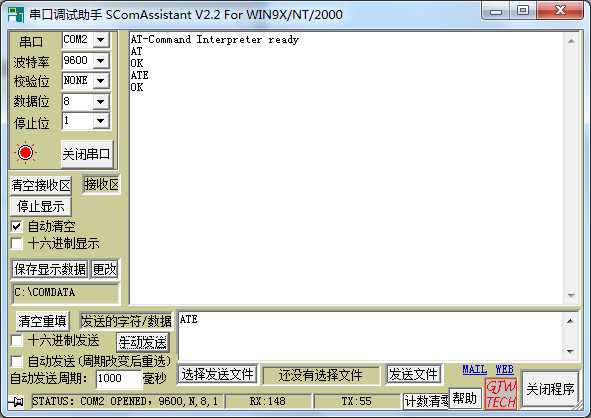Open the 数据位 8 dropdown
Screen dimensions: 591x418
pos(101,101)
